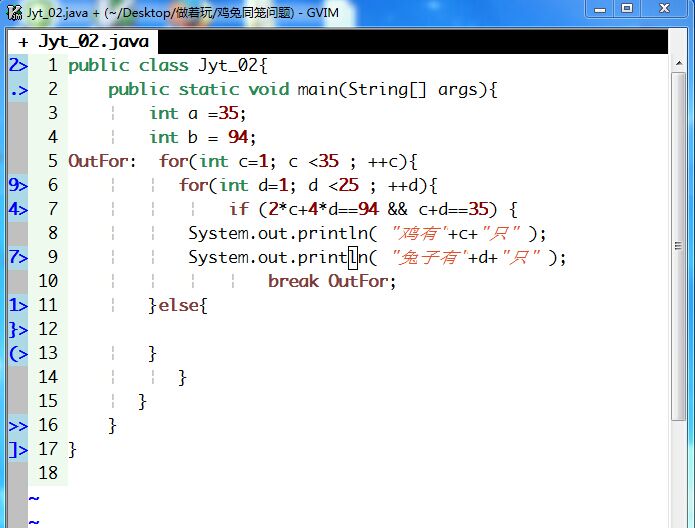The height and width of the screenshot is (528, 695).
Task: Click the '.>' sign marker on line 2
Action: click(18, 90)
